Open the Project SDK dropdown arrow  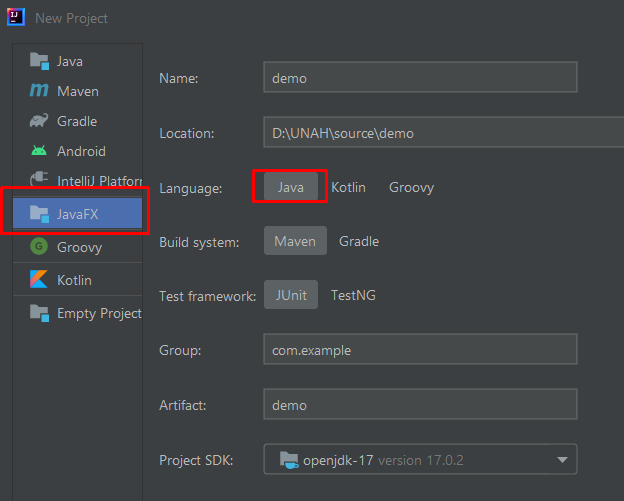[562, 460]
